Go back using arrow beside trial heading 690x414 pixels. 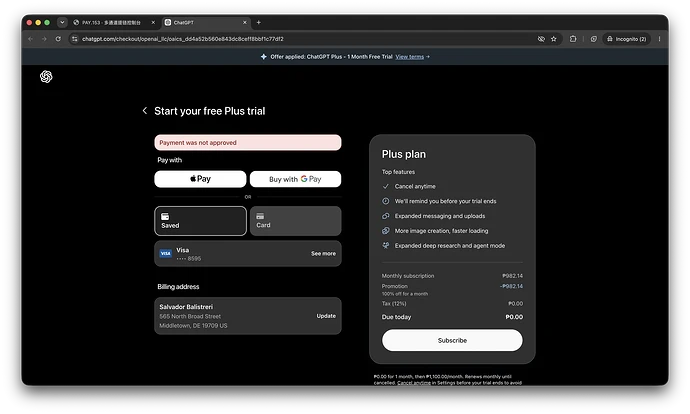pos(144,111)
